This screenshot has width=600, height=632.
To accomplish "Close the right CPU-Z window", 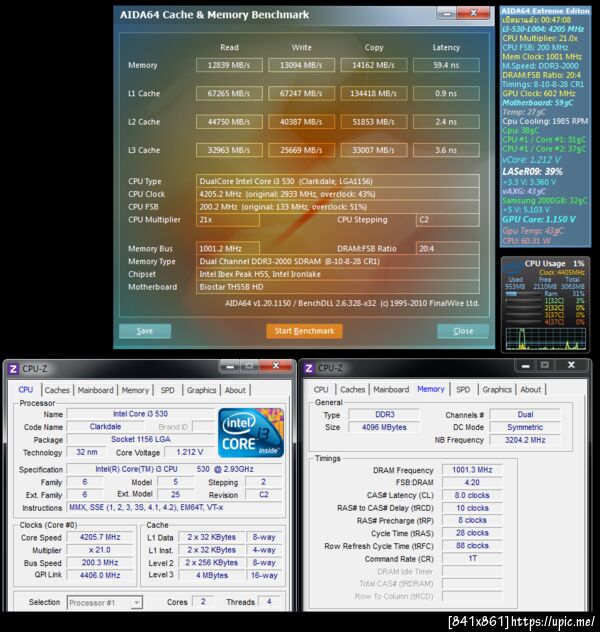I will click(x=571, y=365).
